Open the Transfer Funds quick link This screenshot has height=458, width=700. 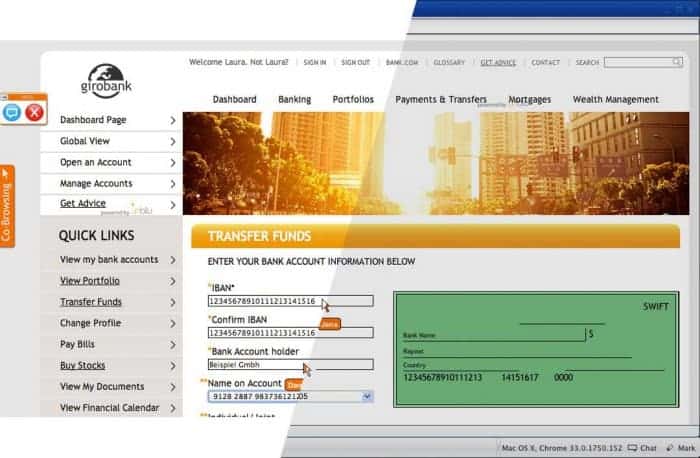pyautogui.click(x=91, y=302)
